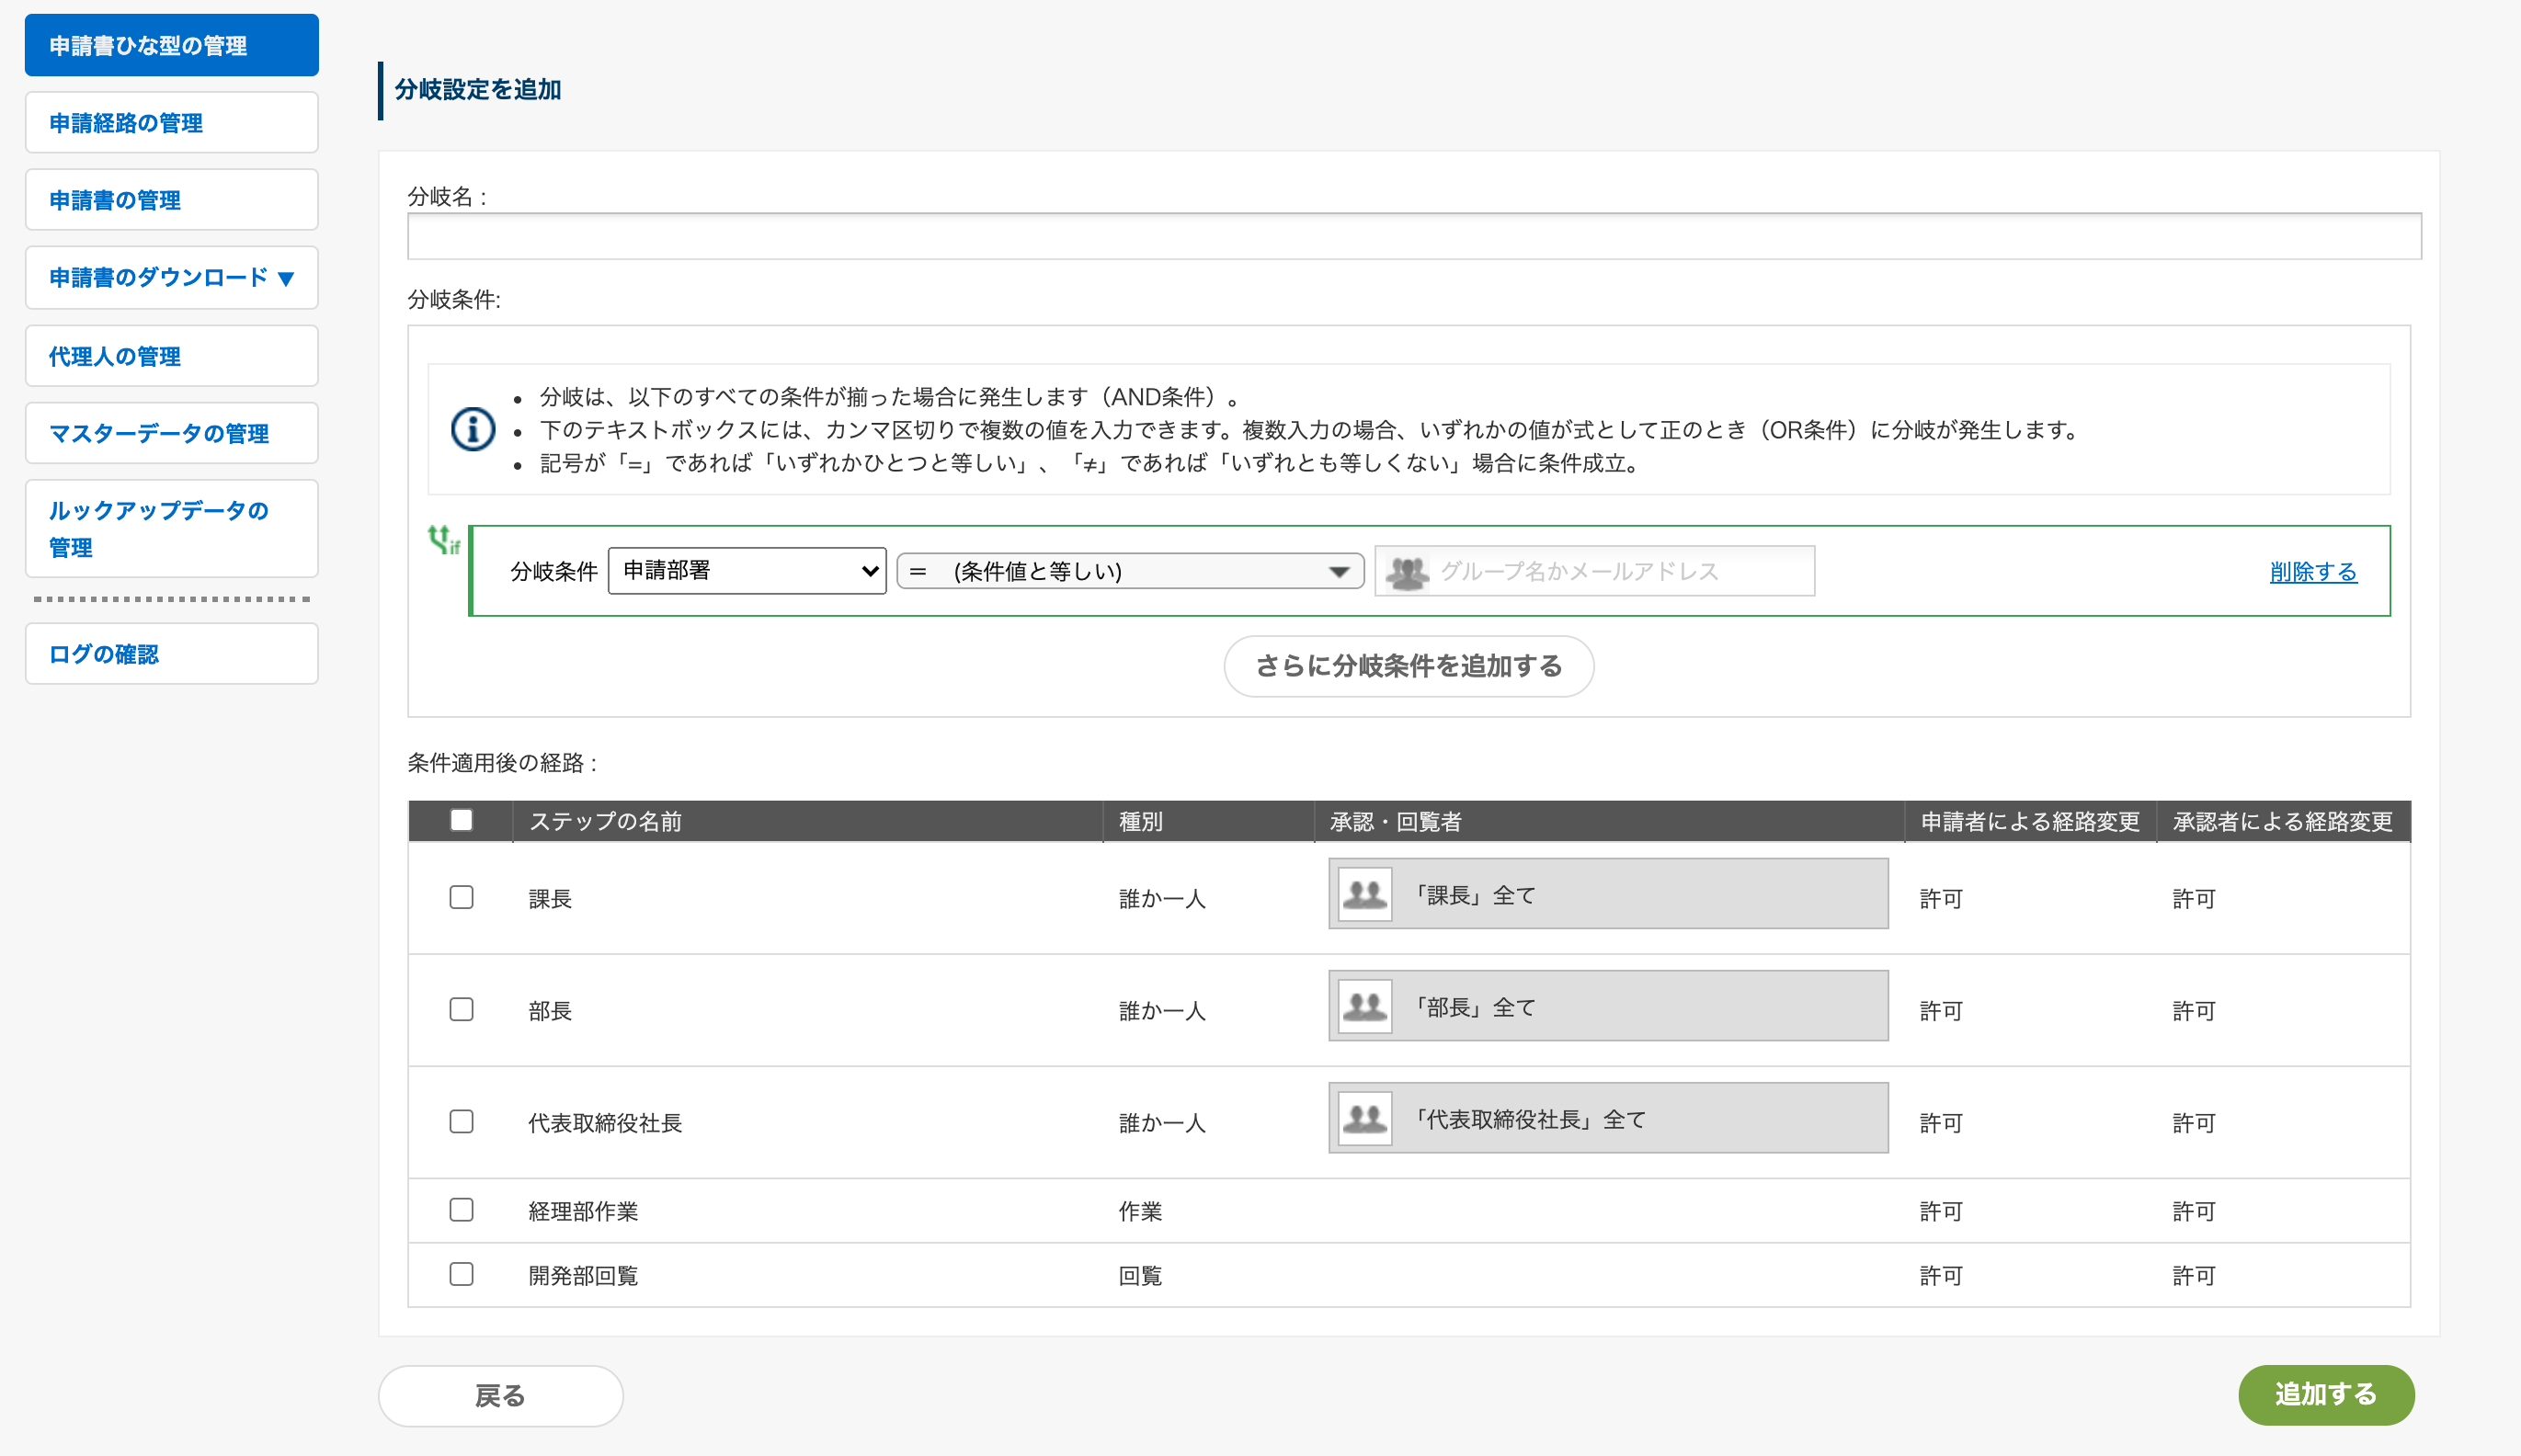Open the '= (条件値と等しい)' operator dropdown
Viewport: 2521px width, 1456px height.
click(x=1130, y=571)
